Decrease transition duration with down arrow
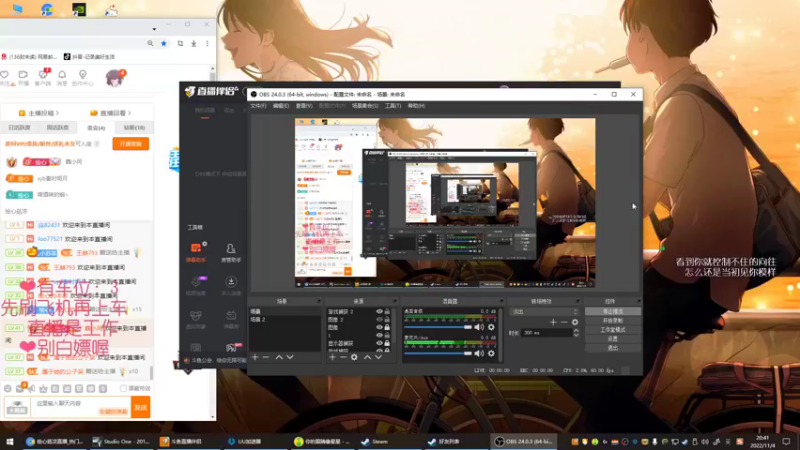 pos(576,335)
